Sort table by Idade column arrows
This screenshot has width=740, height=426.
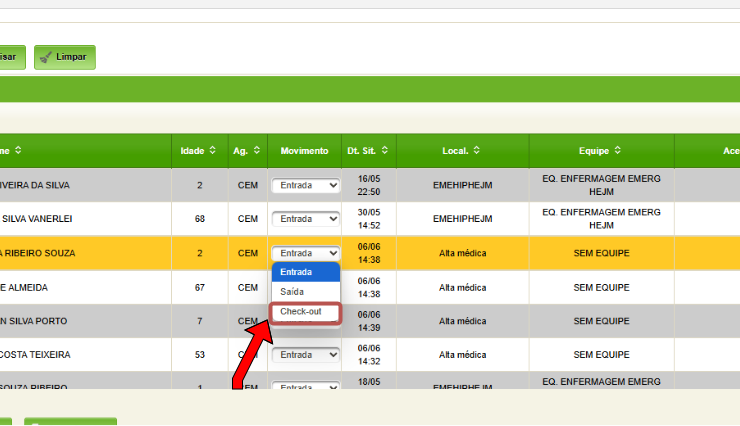click(212, 151)
